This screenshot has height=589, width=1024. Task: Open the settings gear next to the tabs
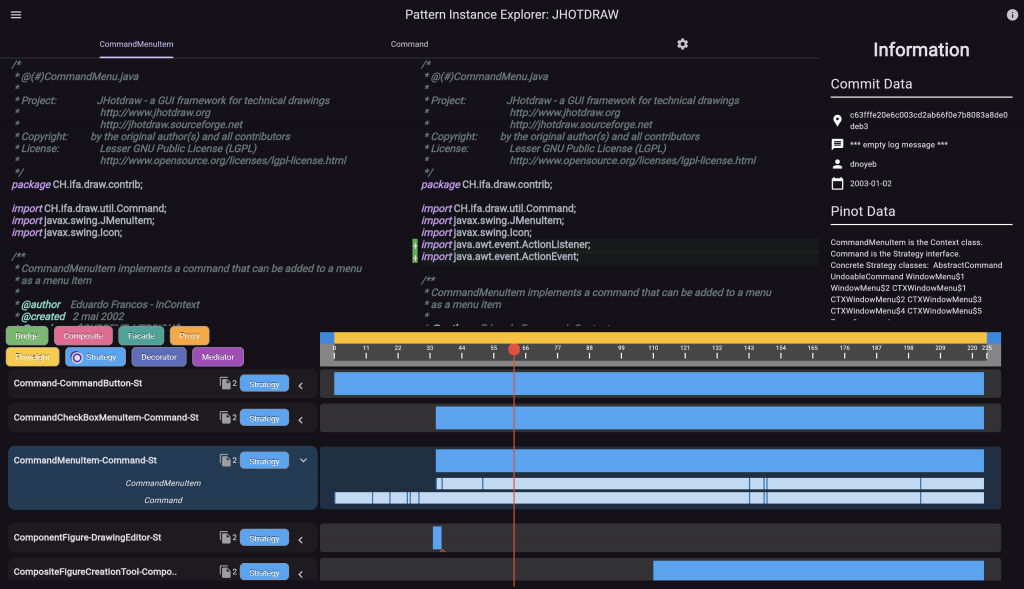click(x=682, y=44)
